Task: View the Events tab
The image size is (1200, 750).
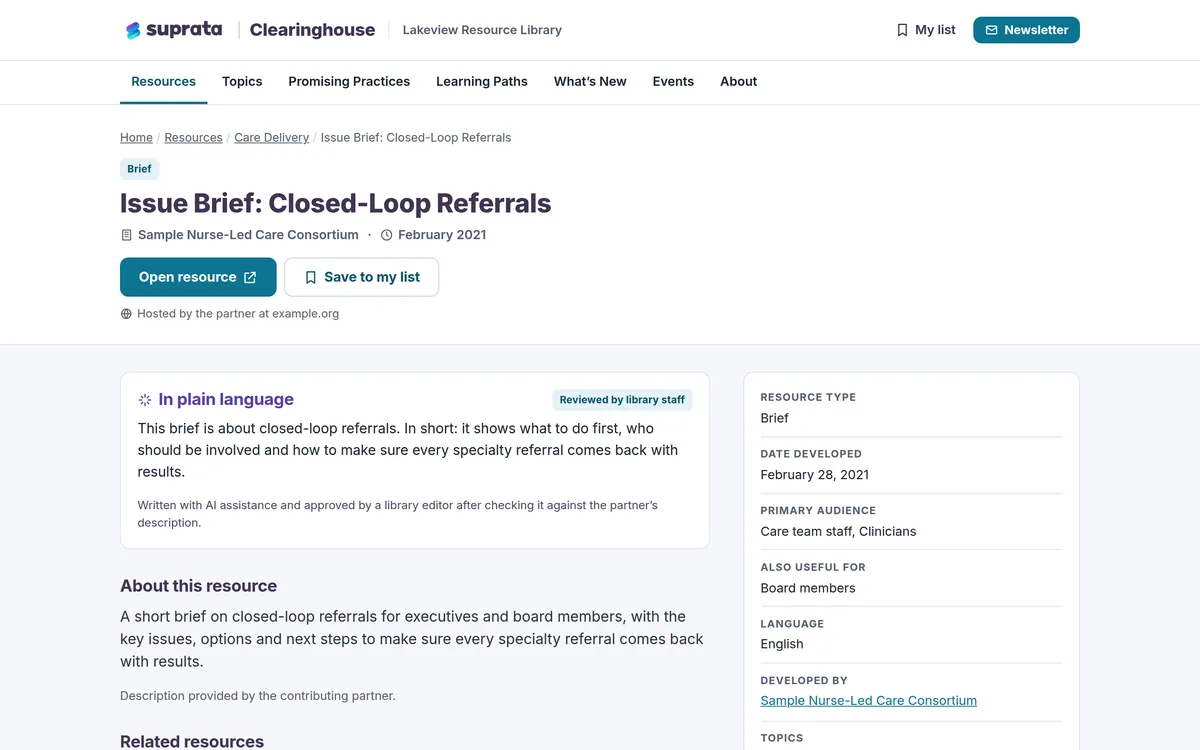Action: [673, 82]
